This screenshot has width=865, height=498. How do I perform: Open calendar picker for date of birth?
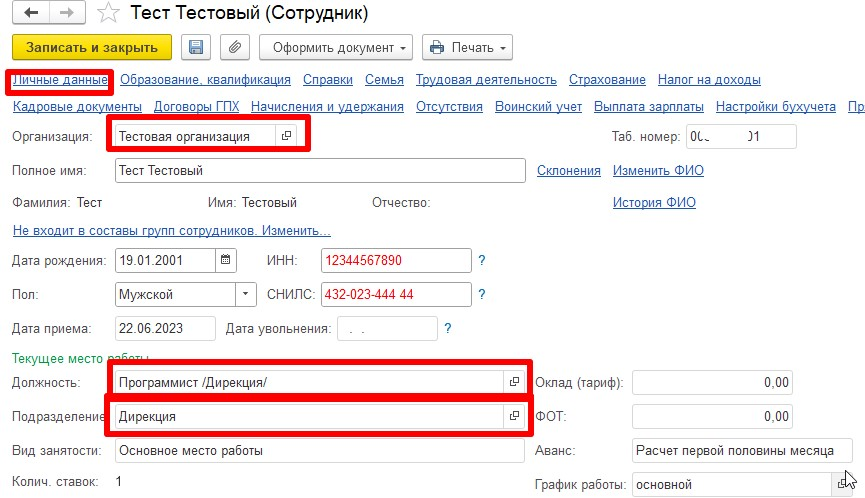tap(226, 260)
